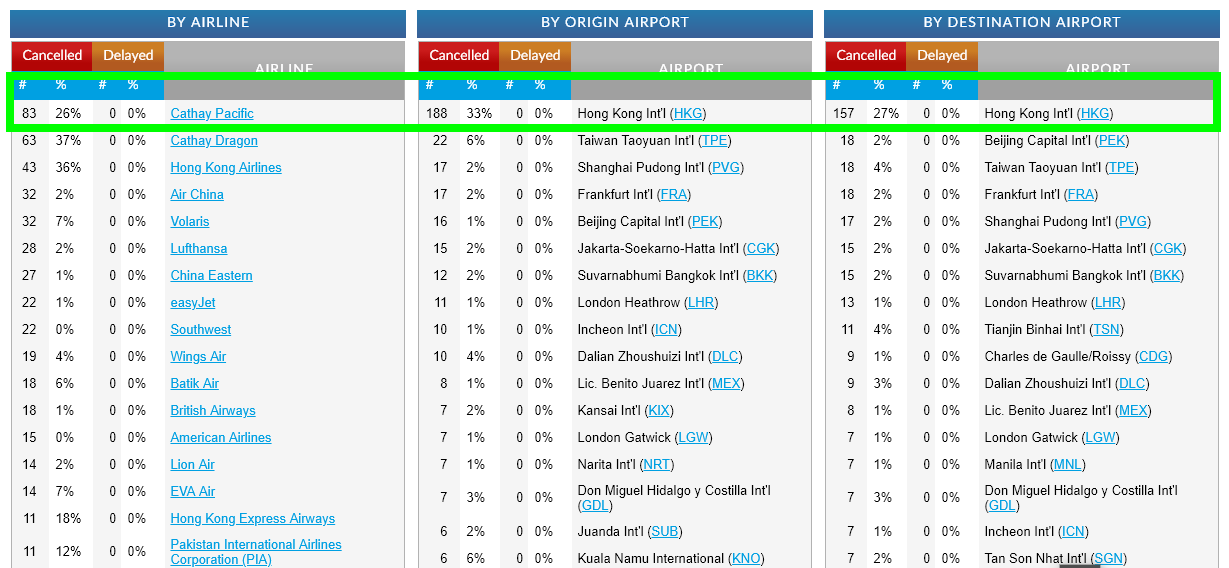Select Cancelled tab in By Origin Airport panel

point(459,56)
